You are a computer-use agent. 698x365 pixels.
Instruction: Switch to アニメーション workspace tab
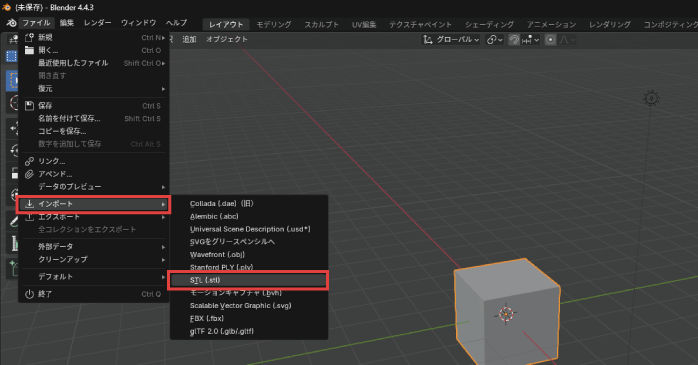[x=552, y=24]
